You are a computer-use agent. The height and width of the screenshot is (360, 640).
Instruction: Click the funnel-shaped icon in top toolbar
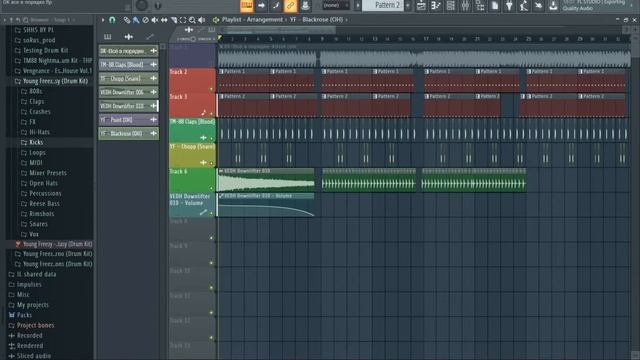[x=509, y=5]
